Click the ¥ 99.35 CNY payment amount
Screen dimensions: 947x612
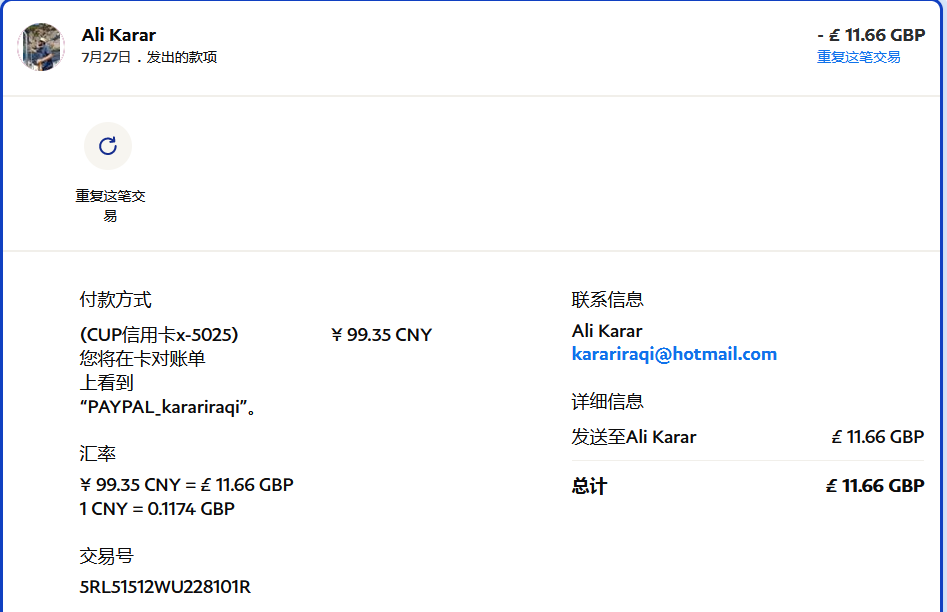[x=382, y=335]
